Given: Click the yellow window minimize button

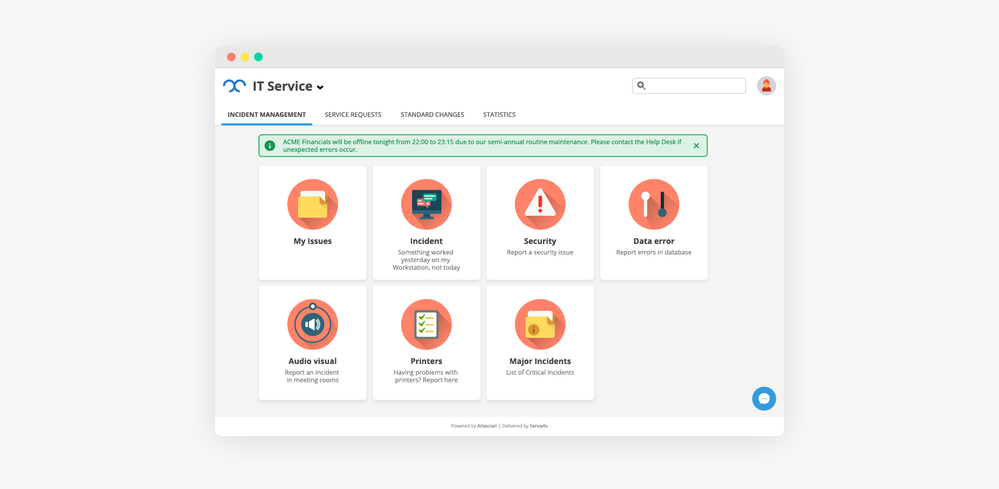Looking at the screenshot, I should point(245,57).
